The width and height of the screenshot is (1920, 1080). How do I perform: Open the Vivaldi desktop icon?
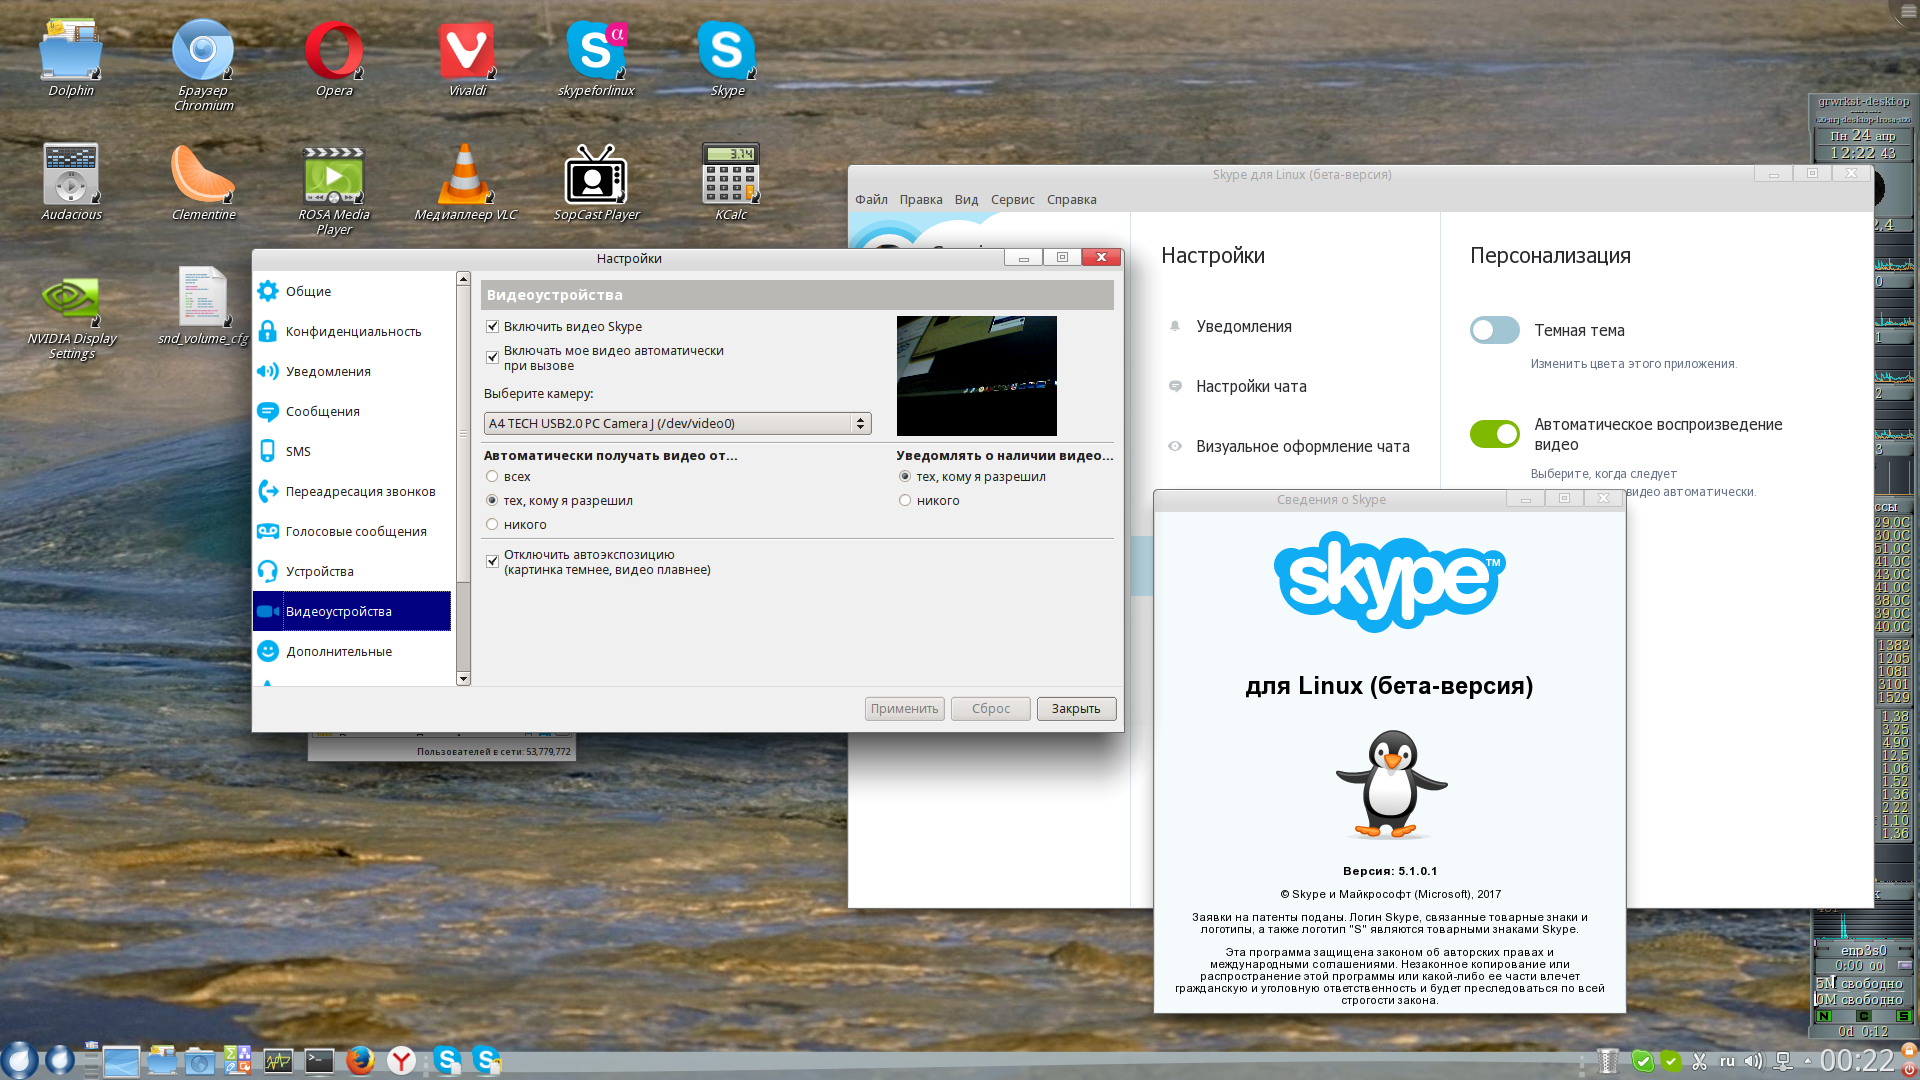[x=466, y=52]
